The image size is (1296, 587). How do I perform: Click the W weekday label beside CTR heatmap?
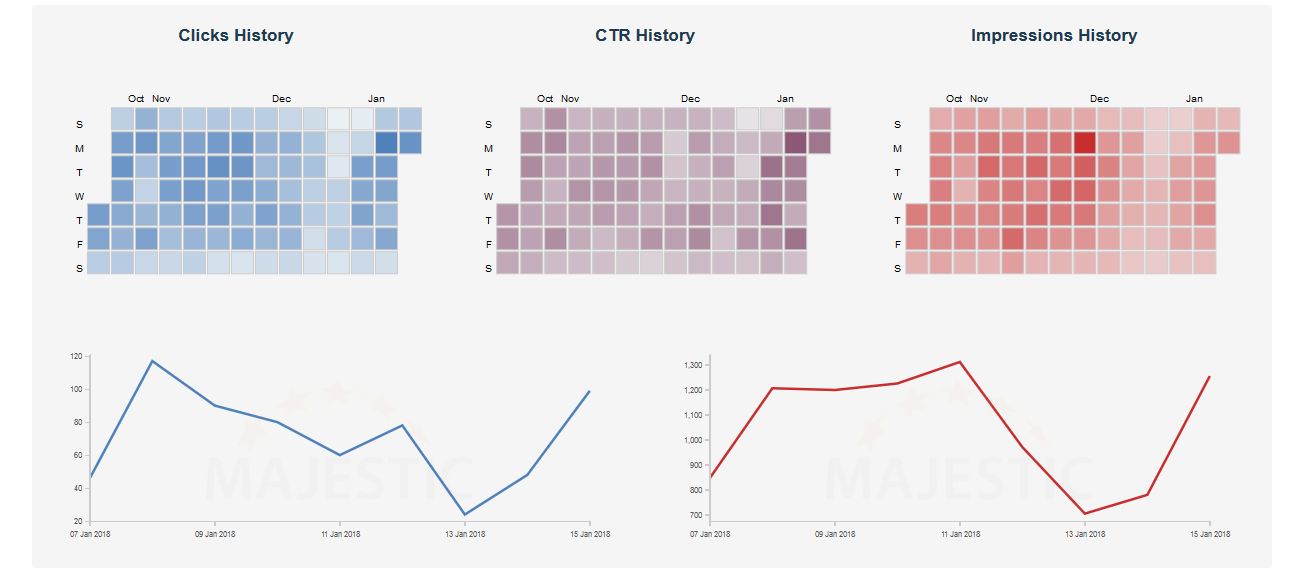(x=488, y=196)
